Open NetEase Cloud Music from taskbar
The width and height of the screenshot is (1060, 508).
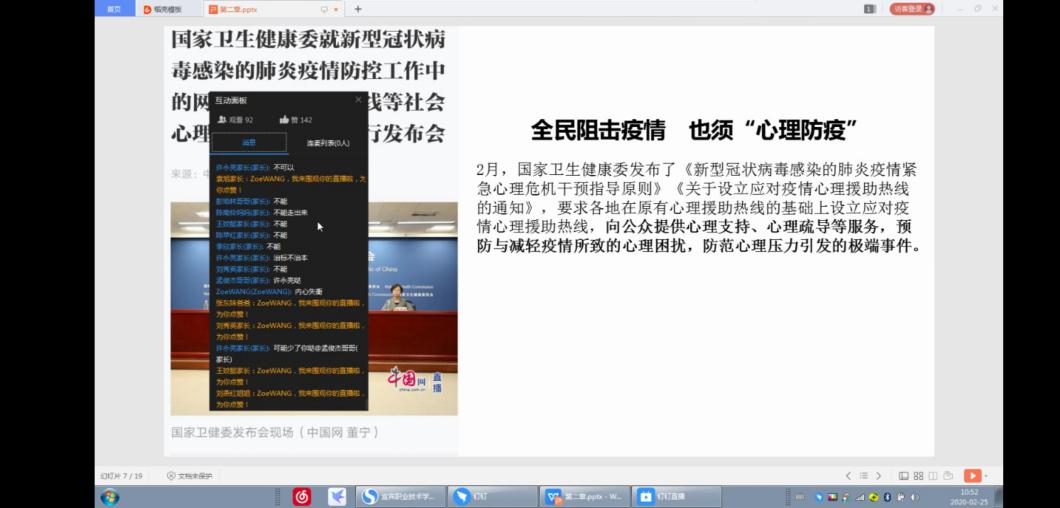click(x=301, y=496)
